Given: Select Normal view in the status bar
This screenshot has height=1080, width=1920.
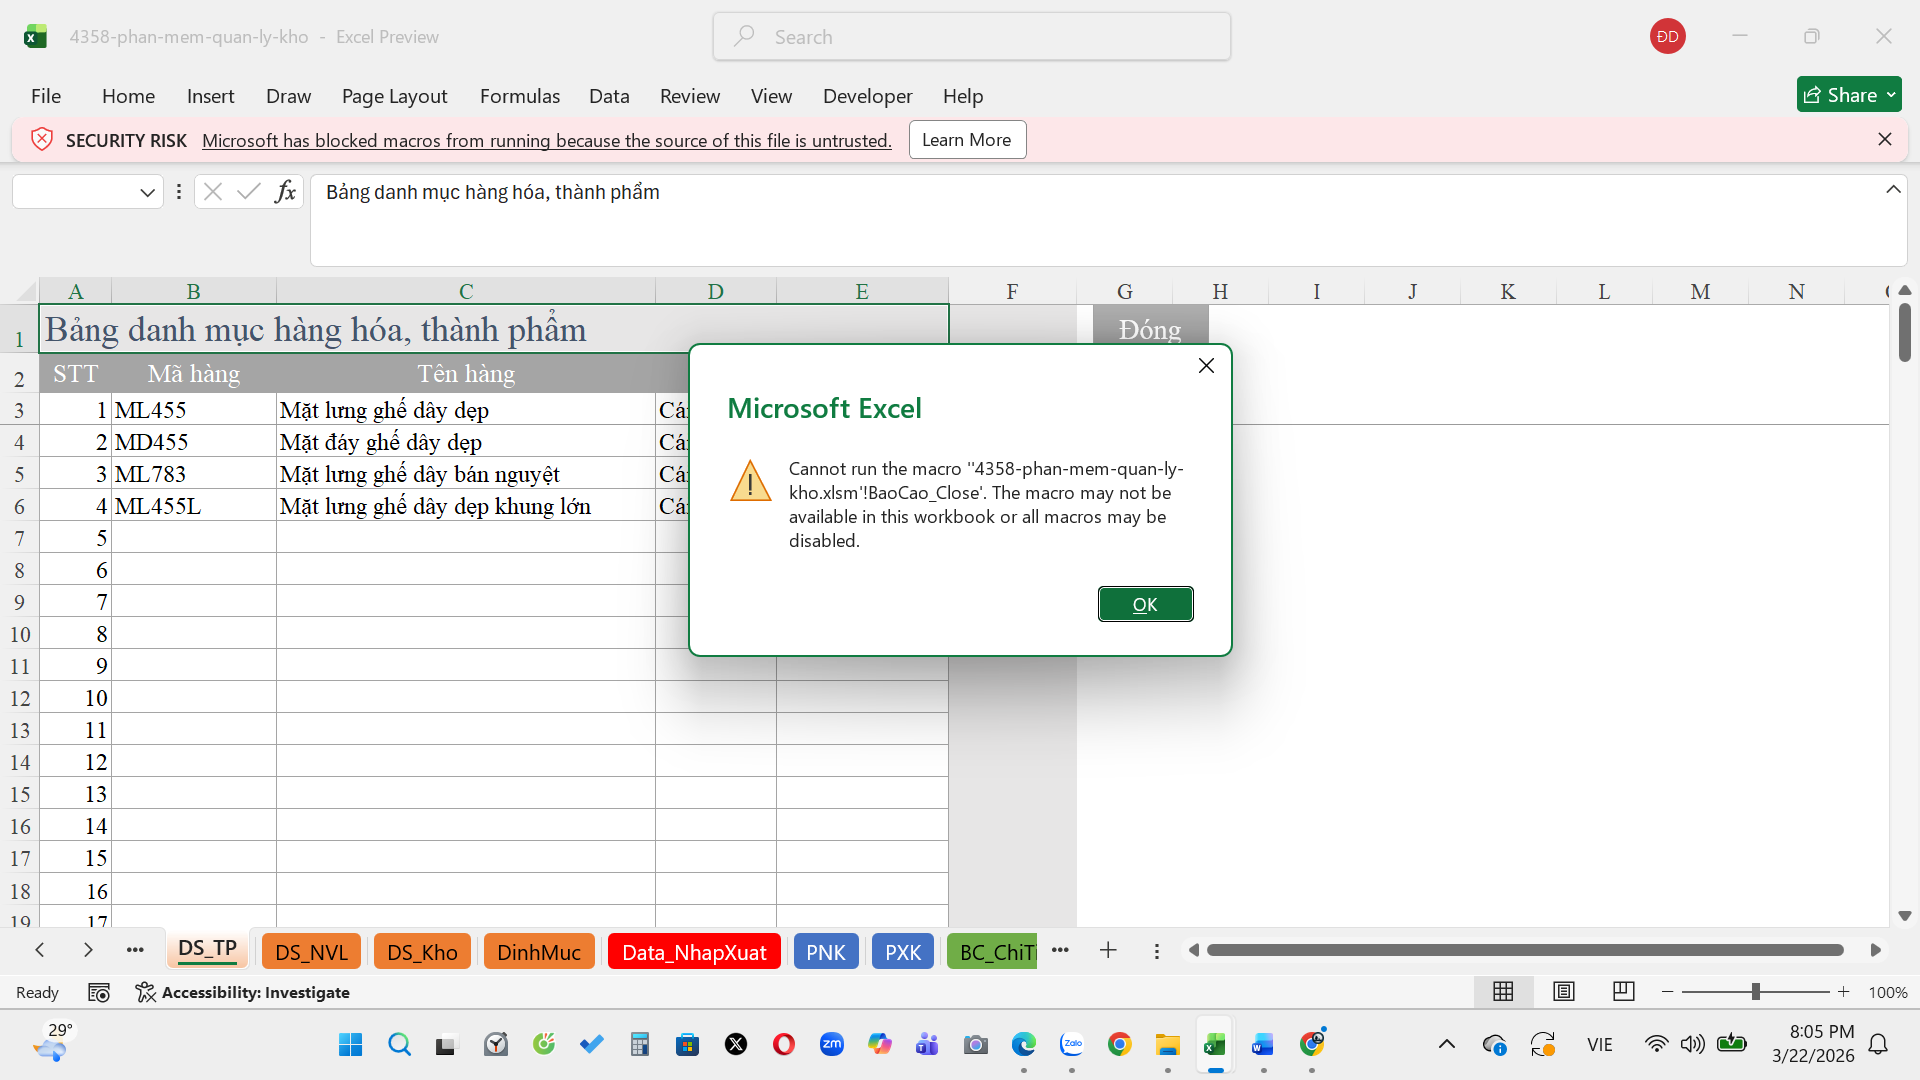Looking at the screenshot, I should click(x=1502, y=992).
